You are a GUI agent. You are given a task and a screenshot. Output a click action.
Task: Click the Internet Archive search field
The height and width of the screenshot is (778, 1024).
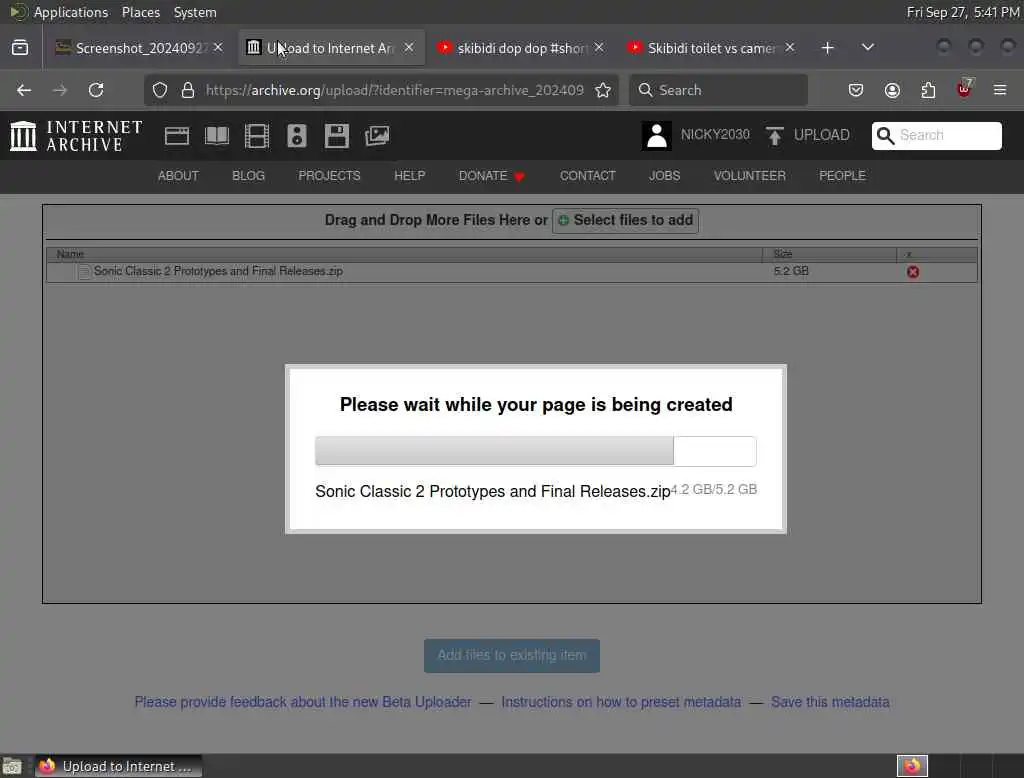936,135
